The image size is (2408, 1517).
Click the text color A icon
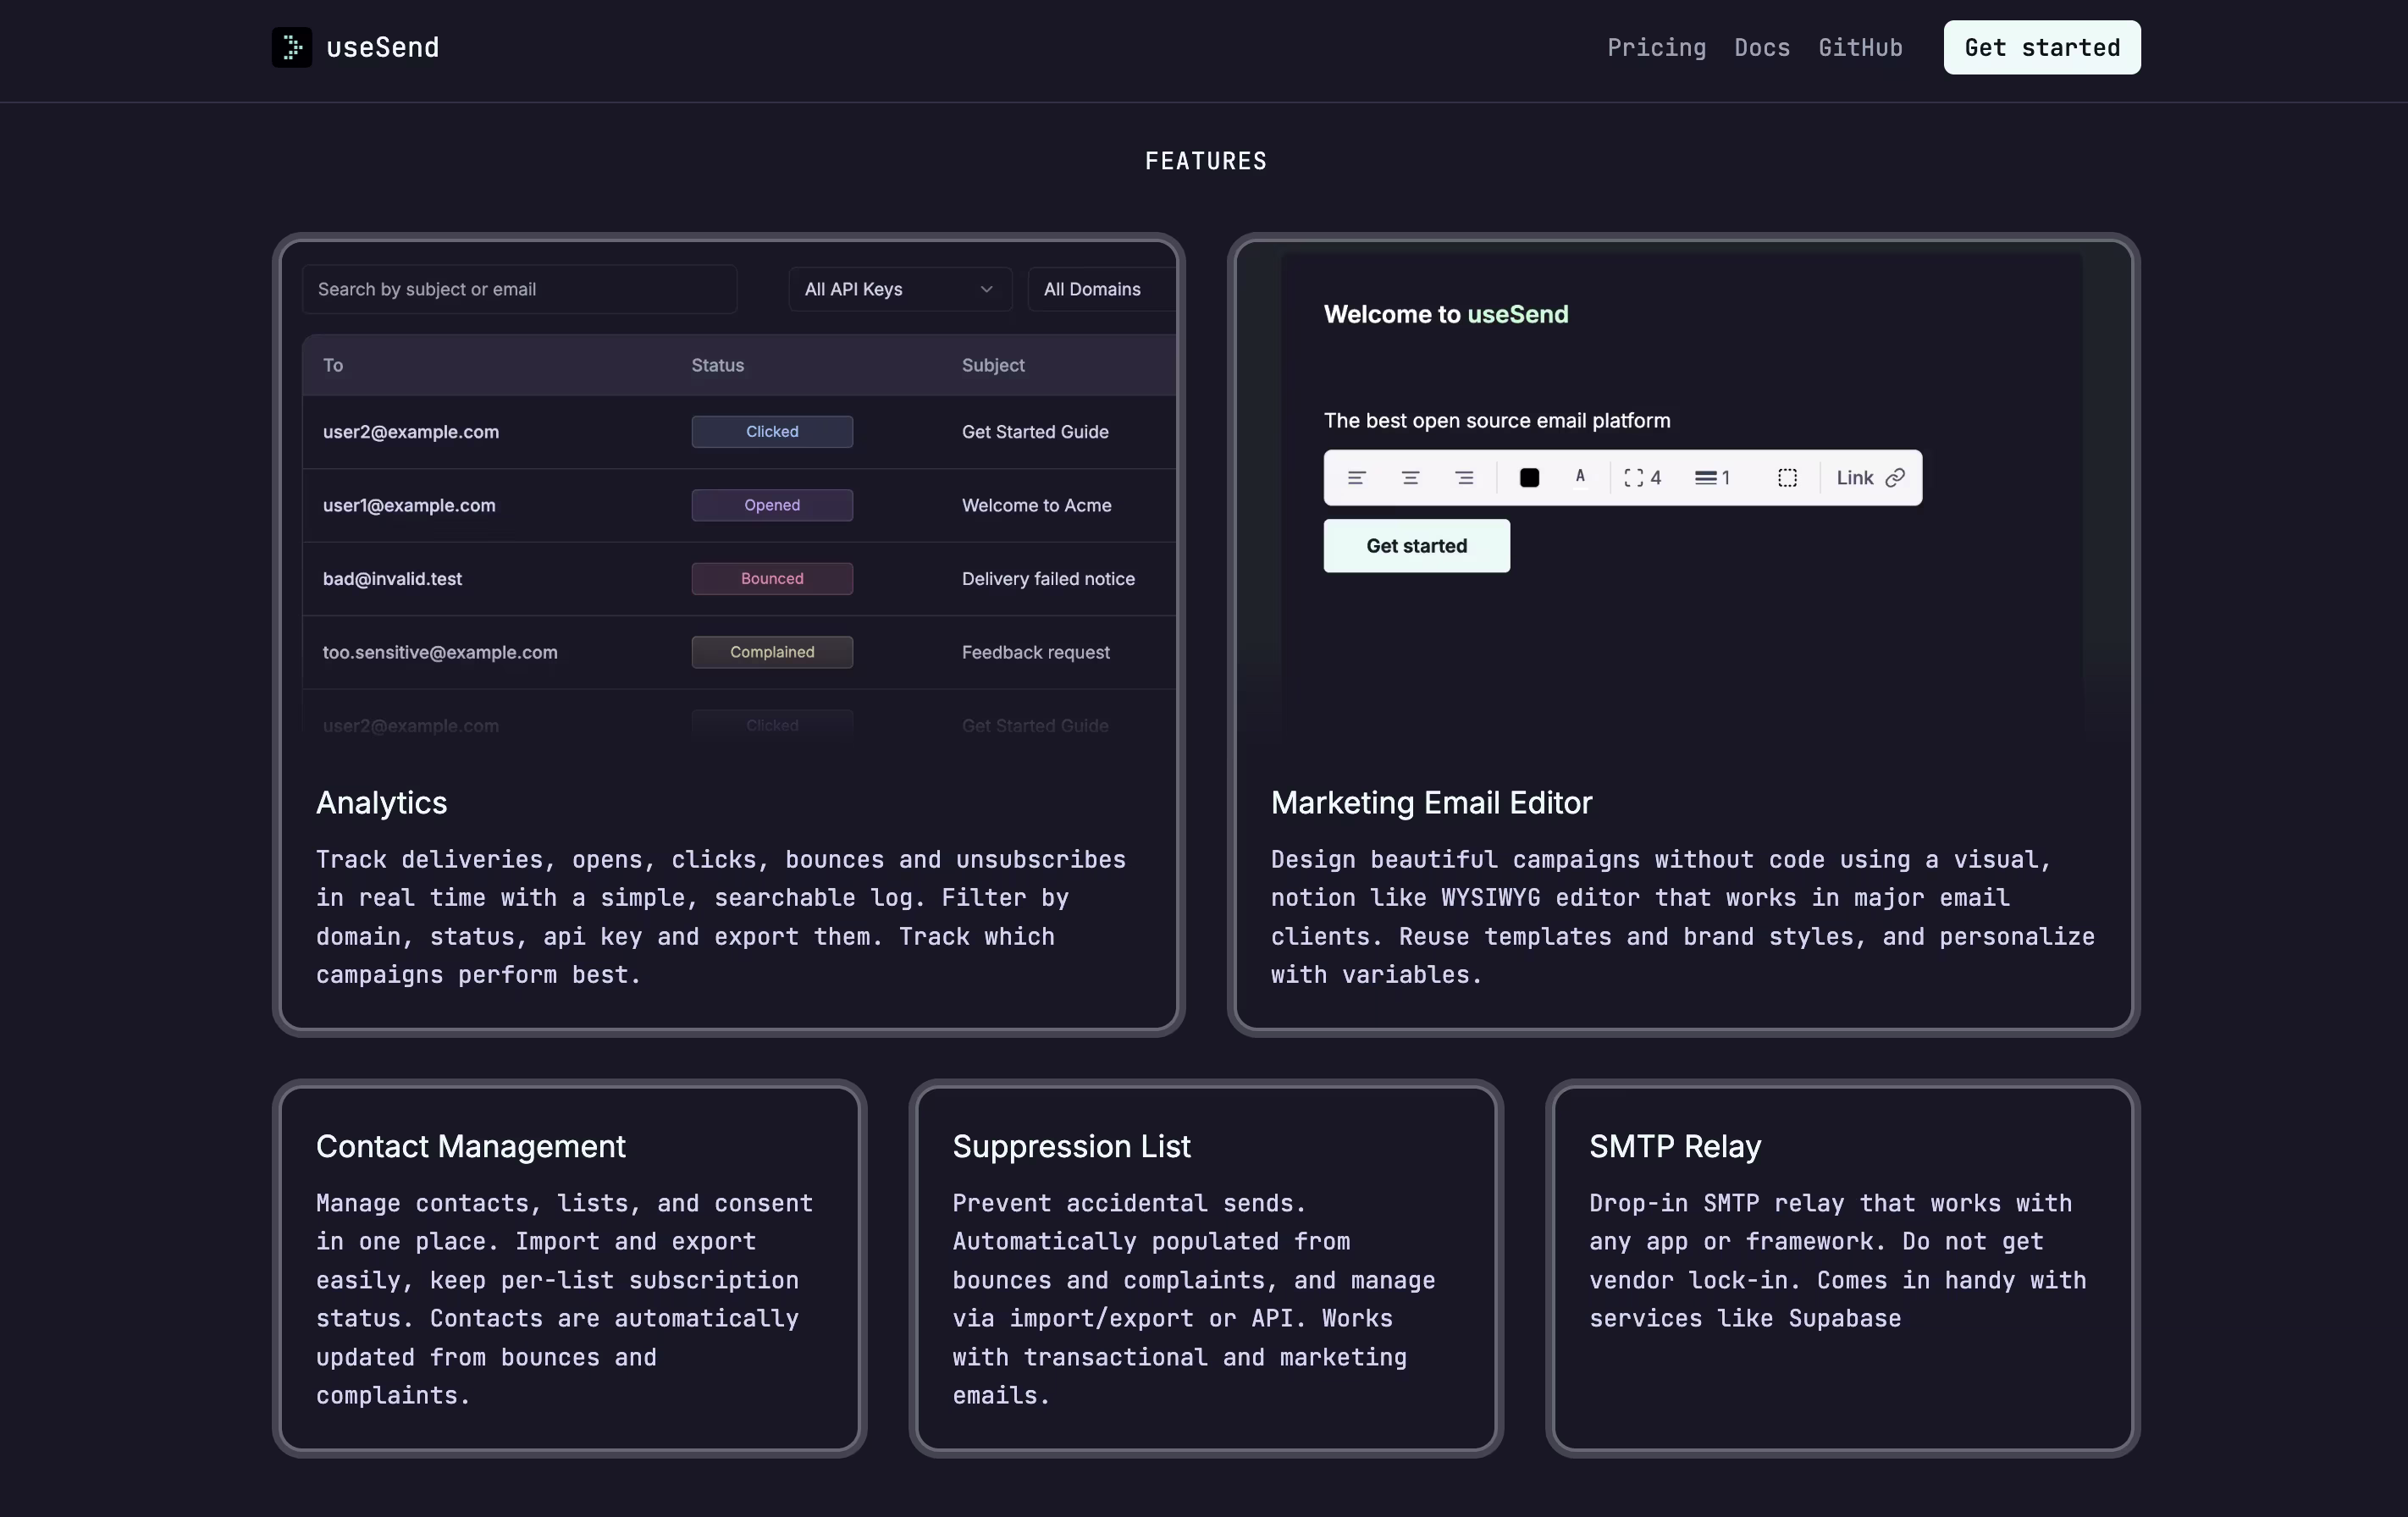tap(1580, 477)
